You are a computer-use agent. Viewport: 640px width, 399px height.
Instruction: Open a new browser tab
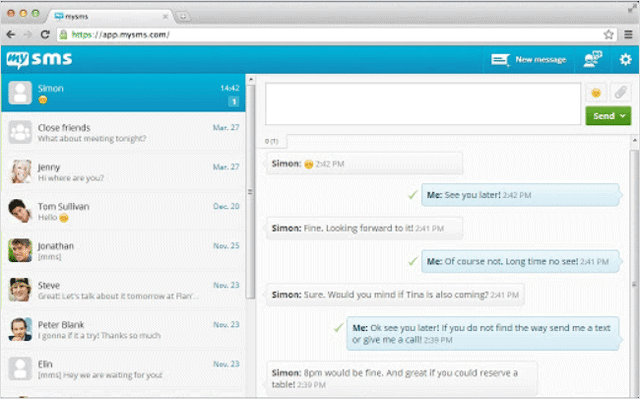[x=183, y=17]
